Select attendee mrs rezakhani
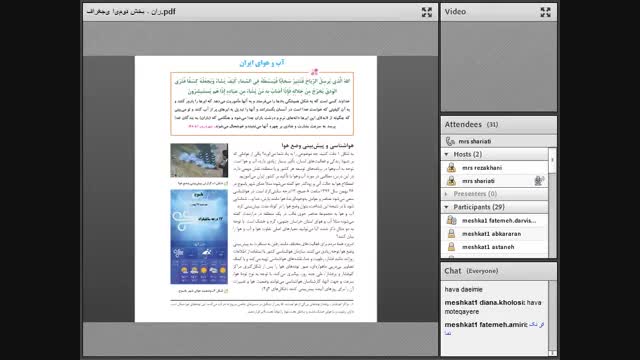 pos(494,167)
